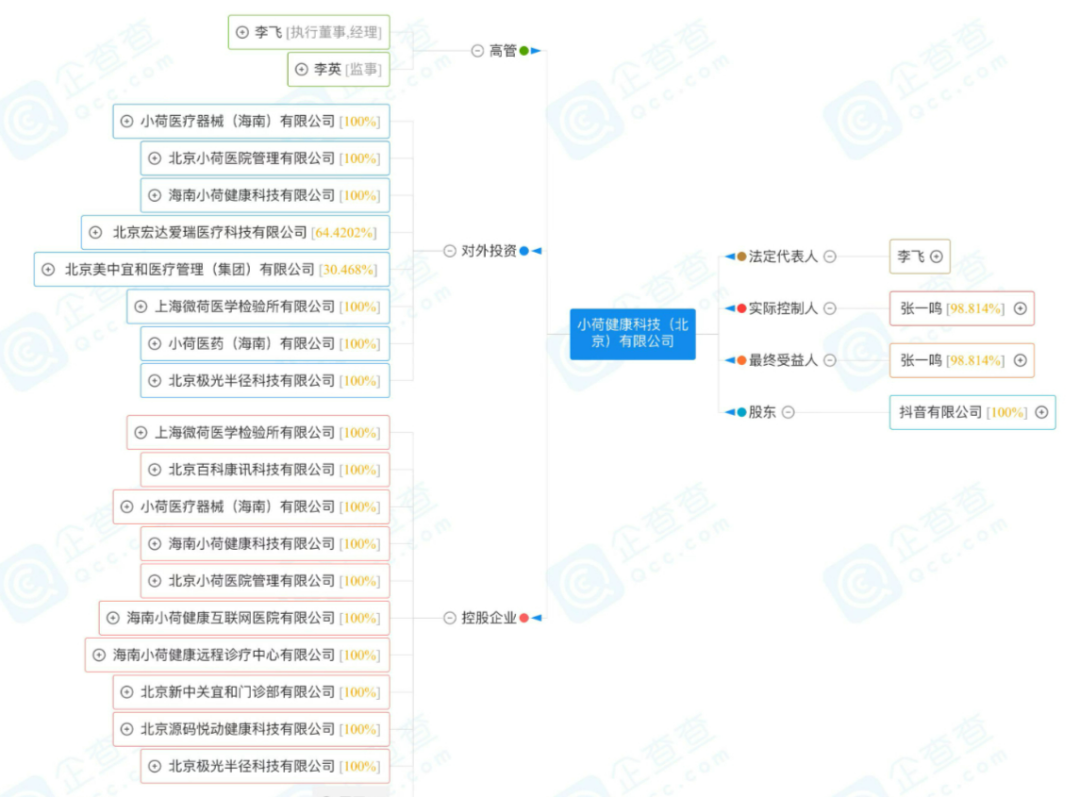
Task: Collapse the 对外投资 branch
Action: point(450,251)
